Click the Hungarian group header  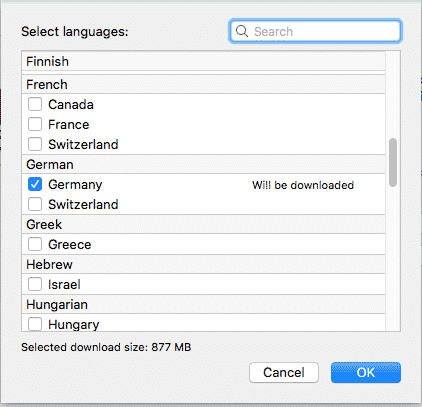click(203, 304)
